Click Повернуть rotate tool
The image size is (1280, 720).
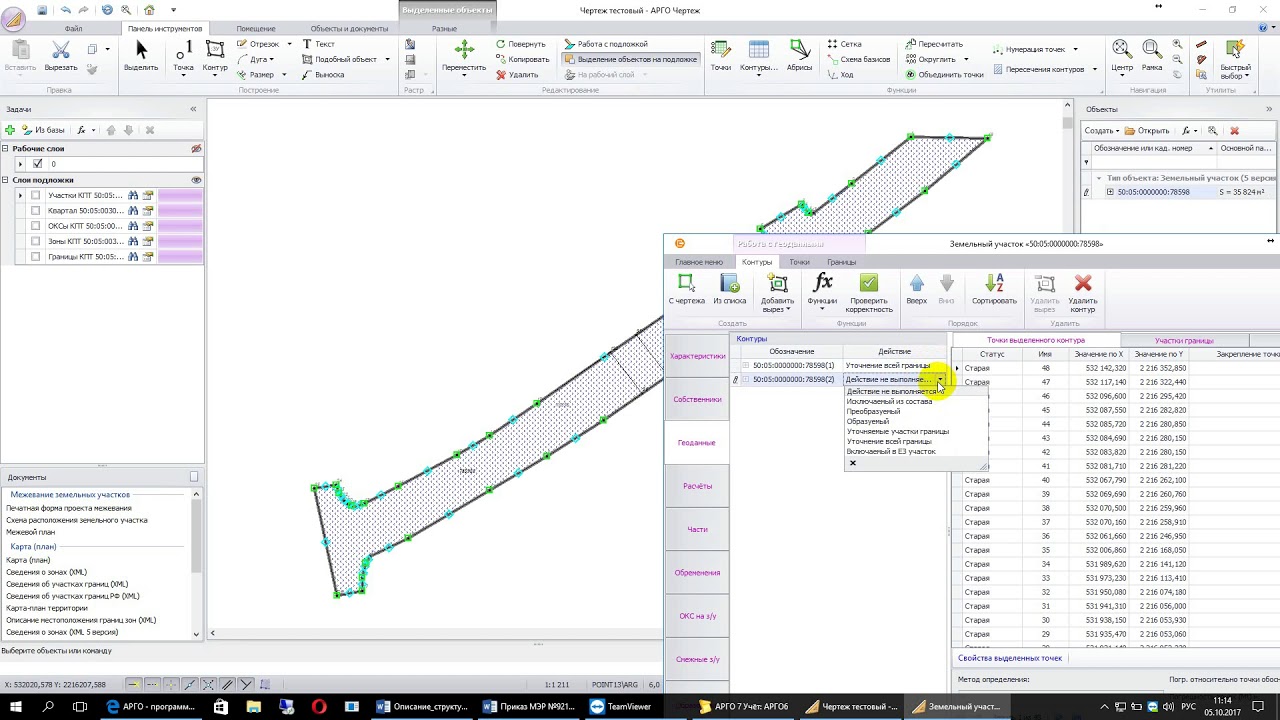coord(521,44)
